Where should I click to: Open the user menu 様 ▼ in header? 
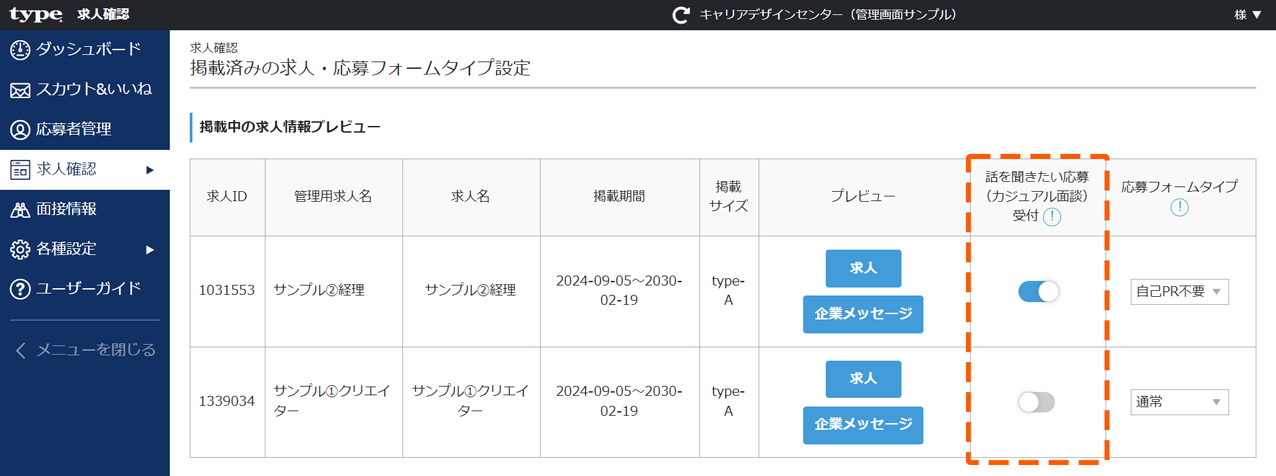pos(1249,15)
